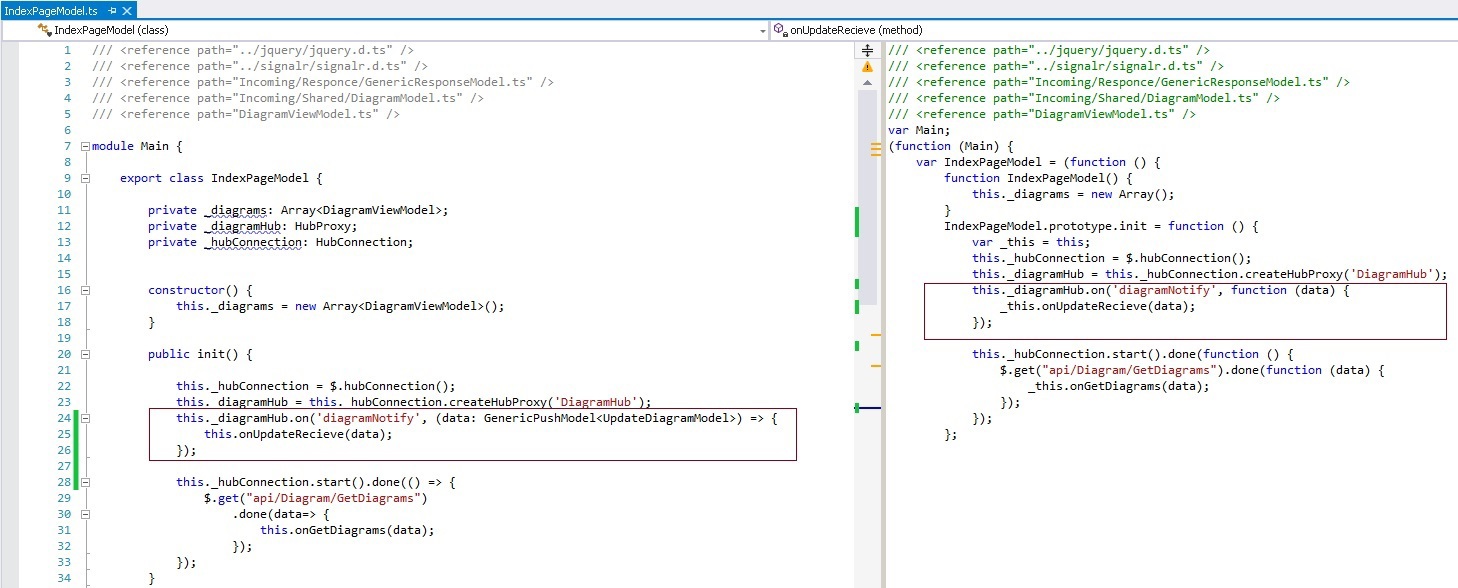This screenshot has height=588, width=1458.
Task: Click 'var IndexPageModel = (function () {' line
Action: point(1039,162)
